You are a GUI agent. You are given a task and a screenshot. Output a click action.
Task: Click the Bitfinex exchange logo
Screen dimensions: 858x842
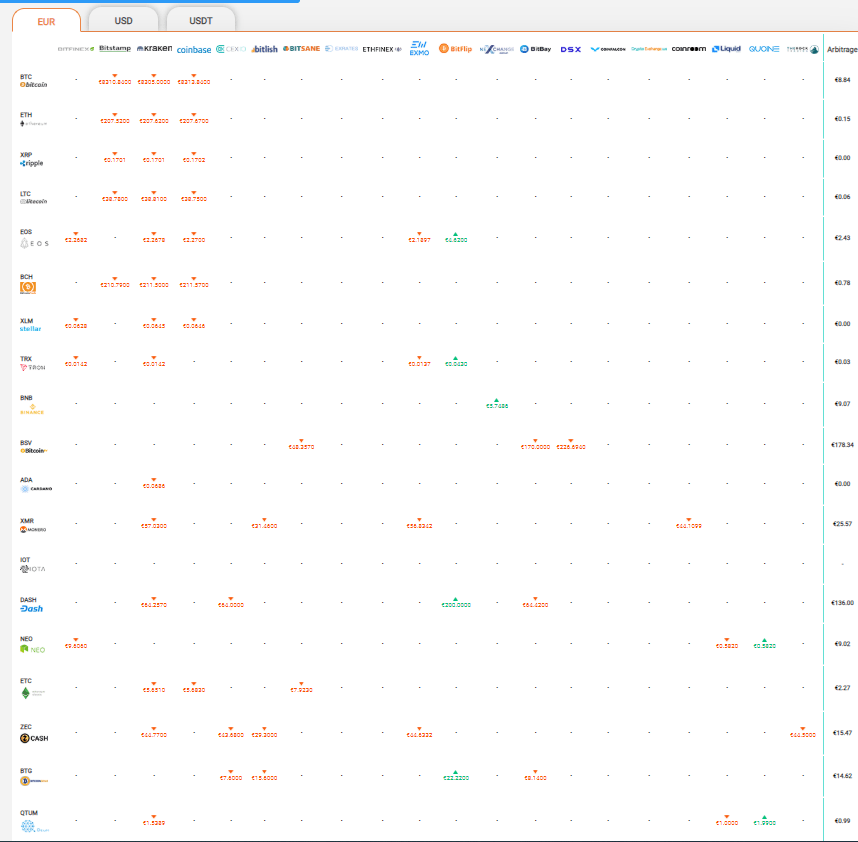pyautogui.click(x=76, y=49)
